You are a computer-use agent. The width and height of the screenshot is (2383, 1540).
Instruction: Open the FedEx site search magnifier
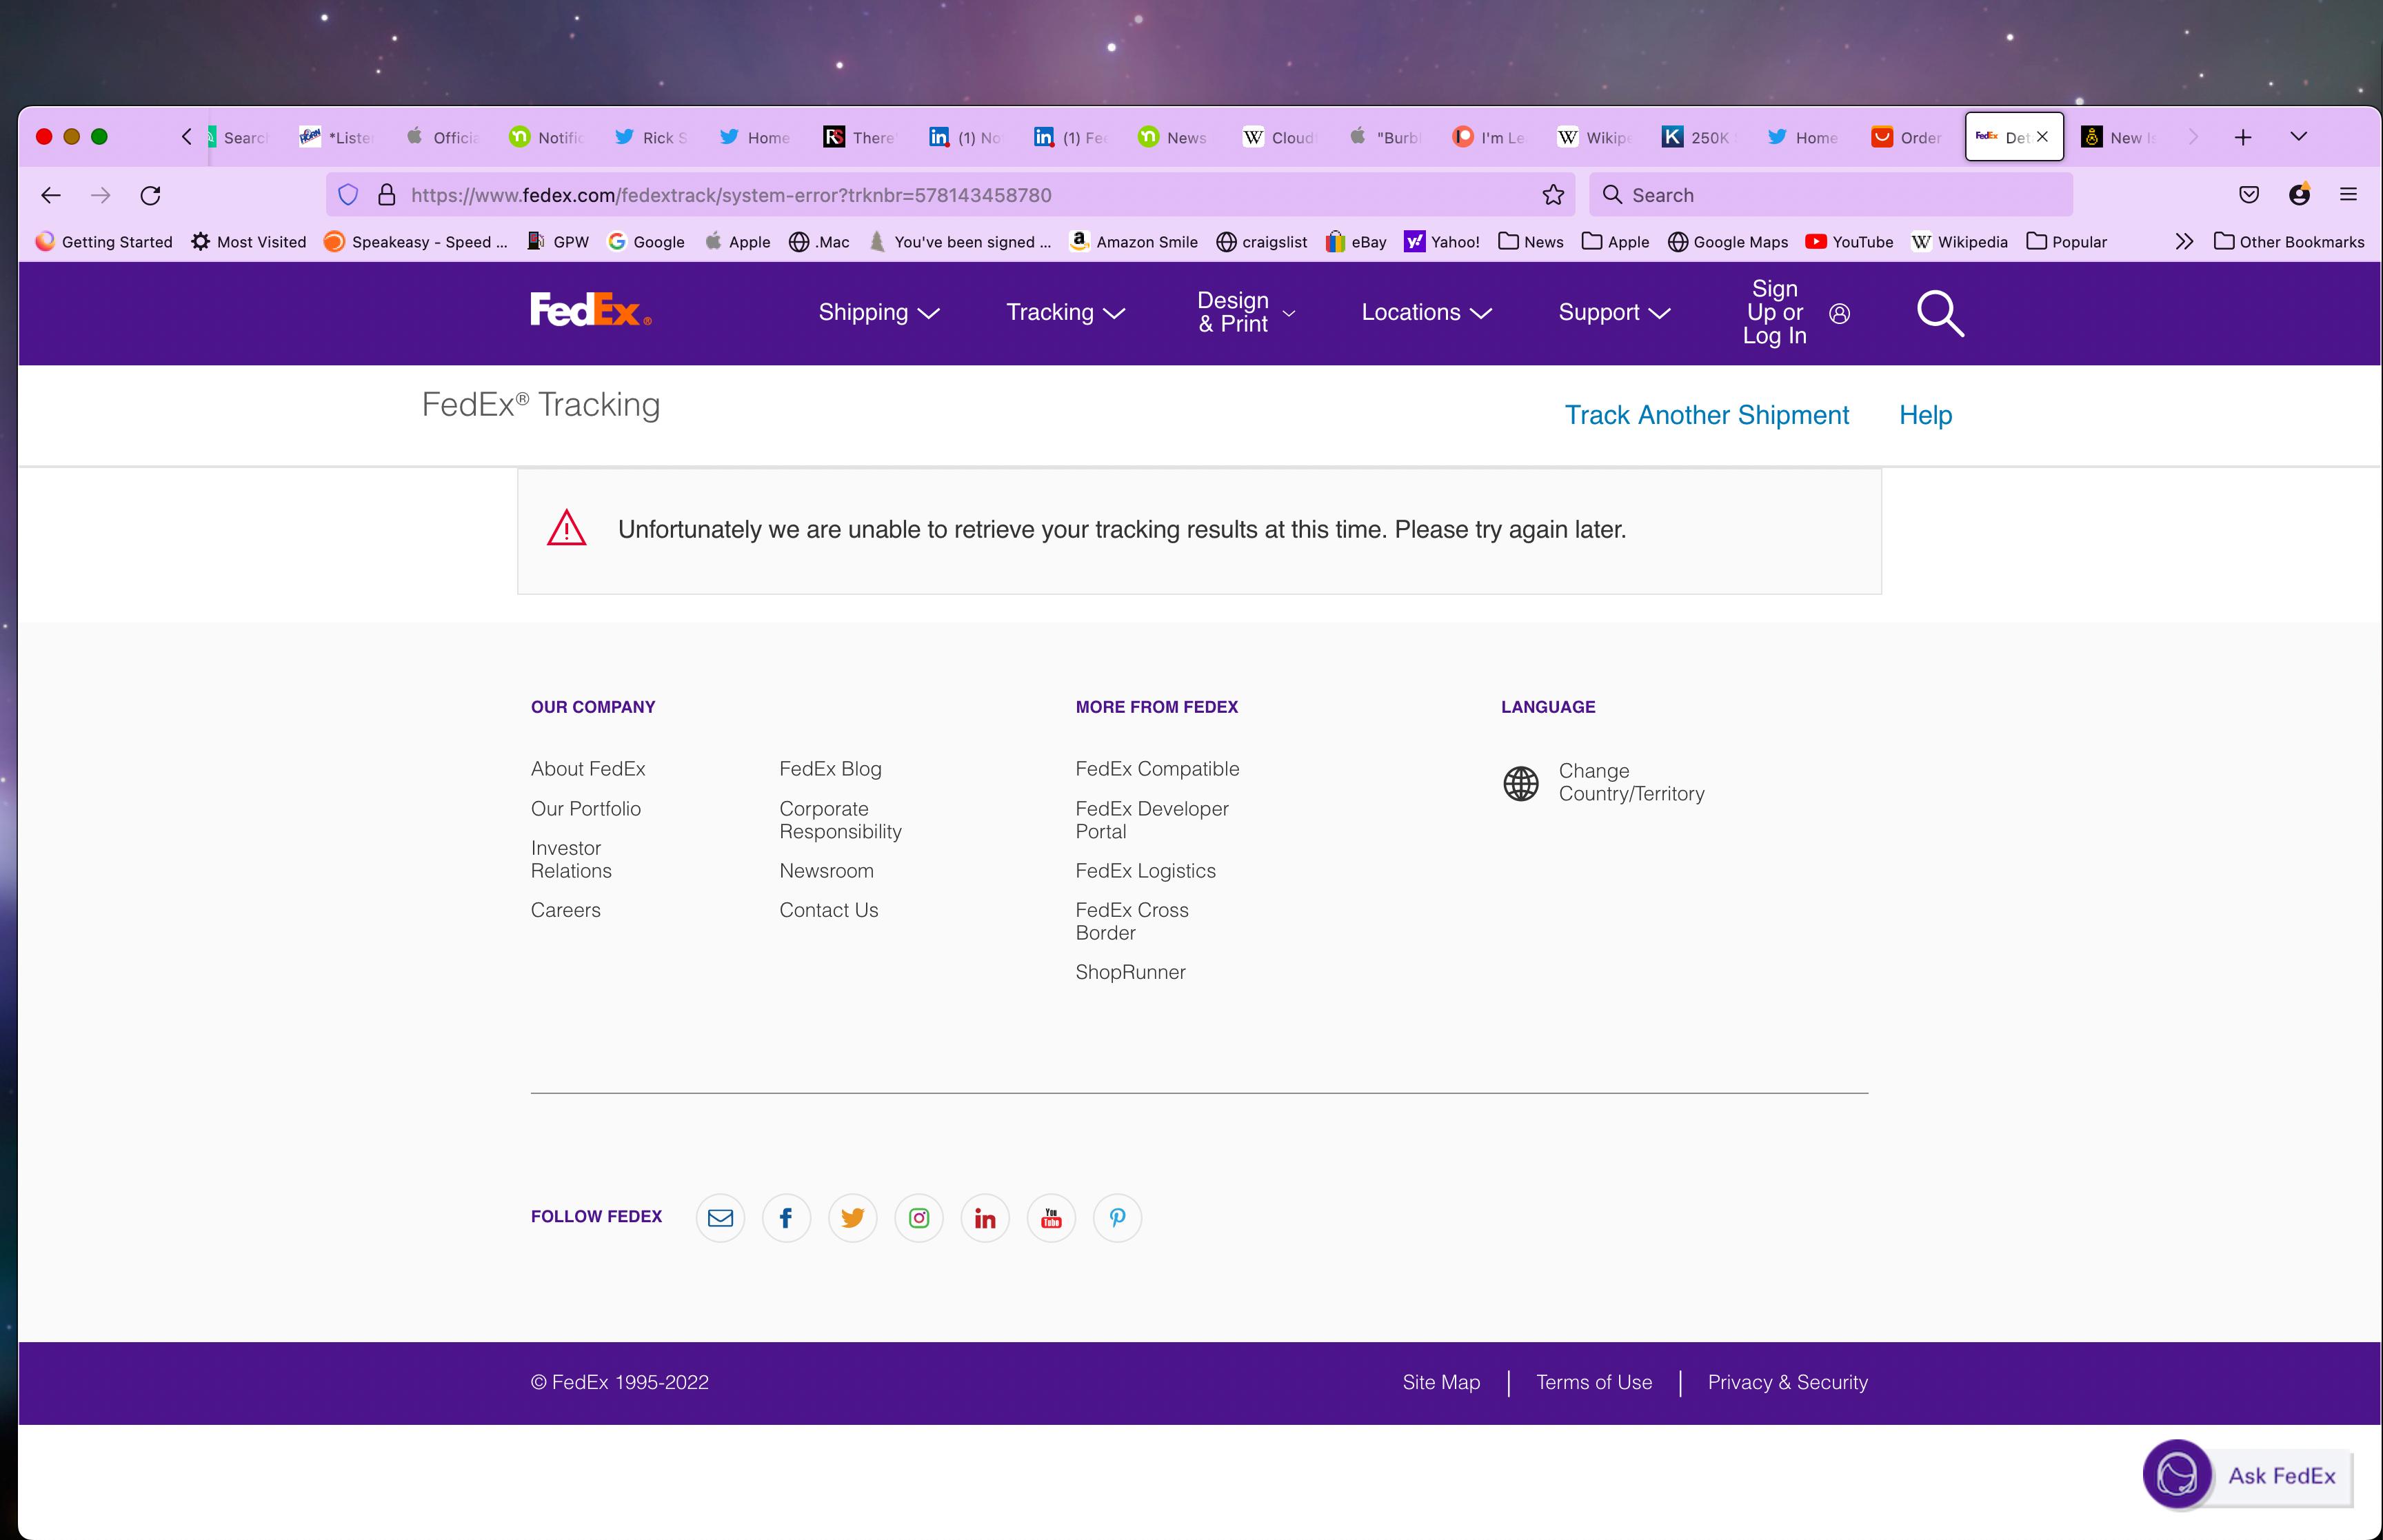(1939, 313)
